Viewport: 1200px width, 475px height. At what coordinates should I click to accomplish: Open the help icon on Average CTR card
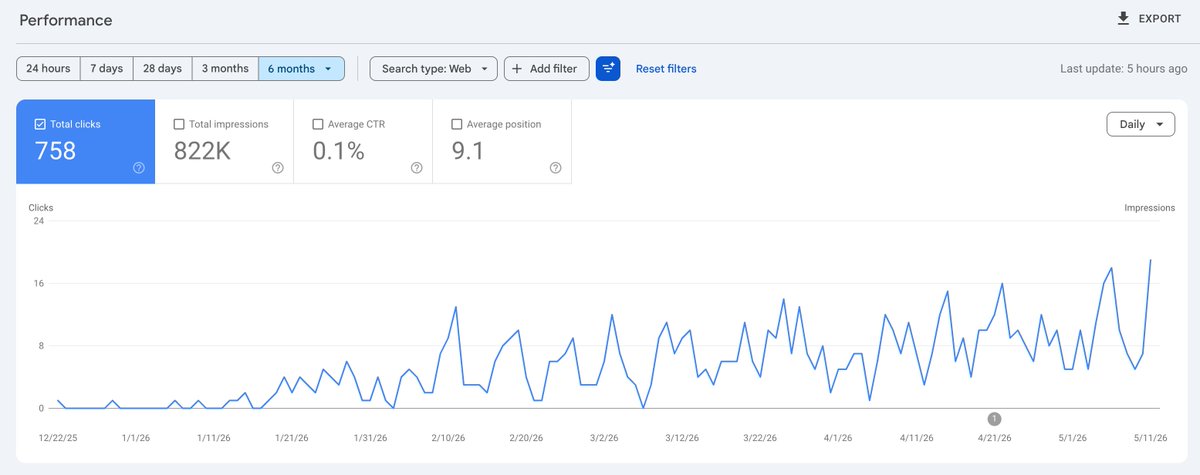[x=417, y=168]
